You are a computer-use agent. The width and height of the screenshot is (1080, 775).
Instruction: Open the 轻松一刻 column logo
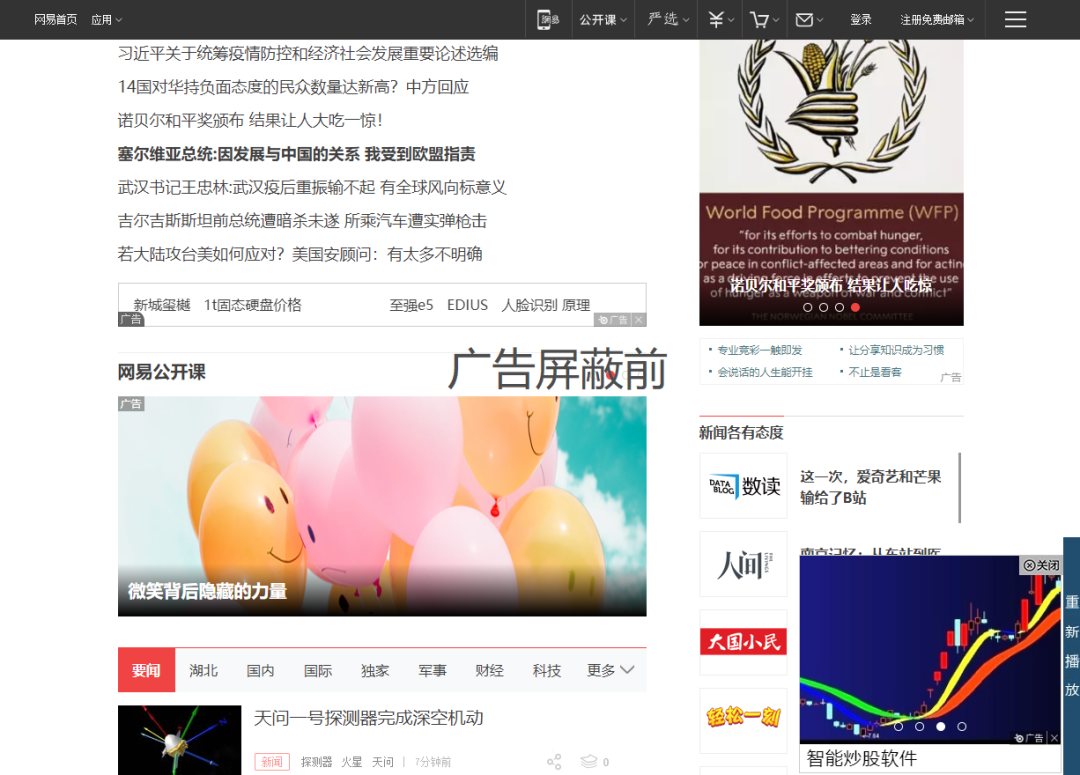click(743, 721)
